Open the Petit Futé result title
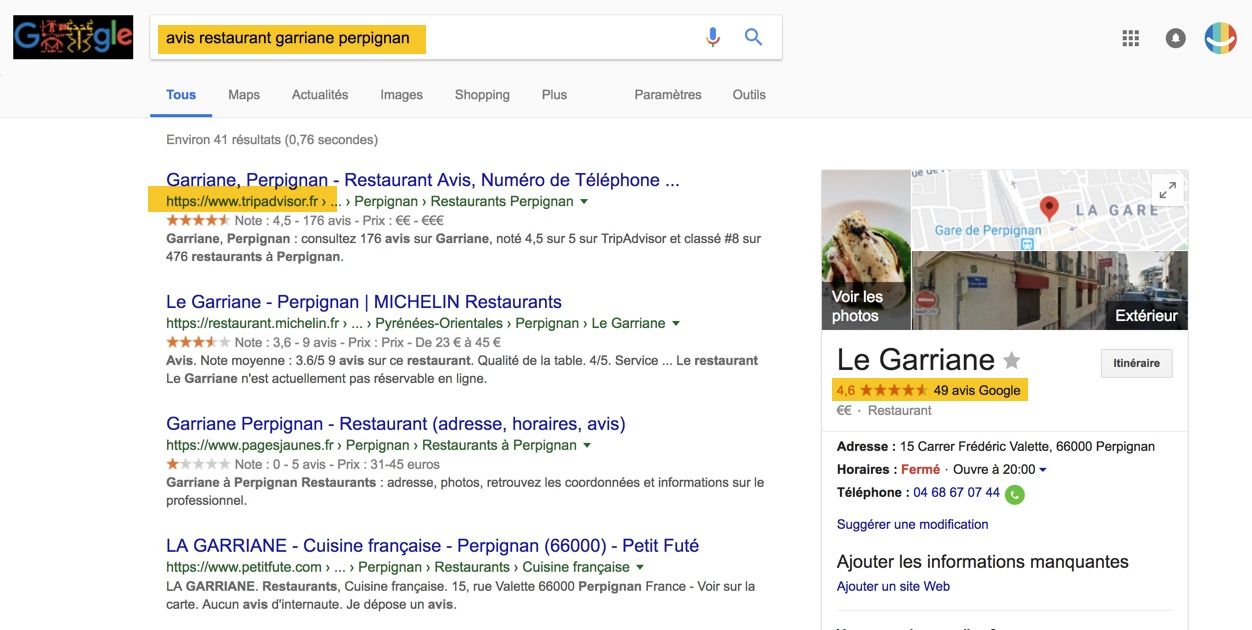 coord(432,546)
